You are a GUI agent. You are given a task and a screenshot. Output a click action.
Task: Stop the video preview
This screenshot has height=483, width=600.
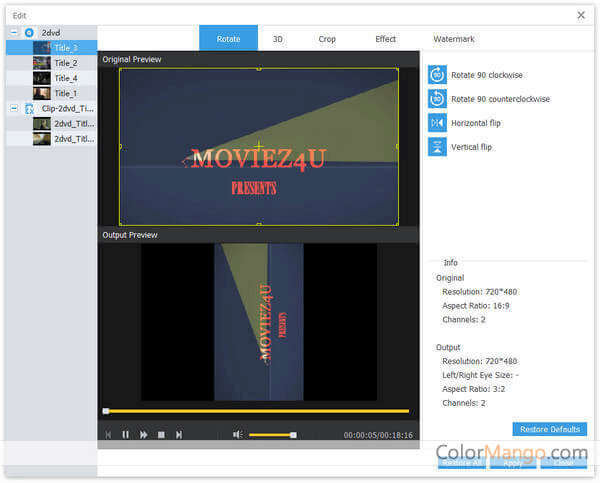tap(161, 435)
